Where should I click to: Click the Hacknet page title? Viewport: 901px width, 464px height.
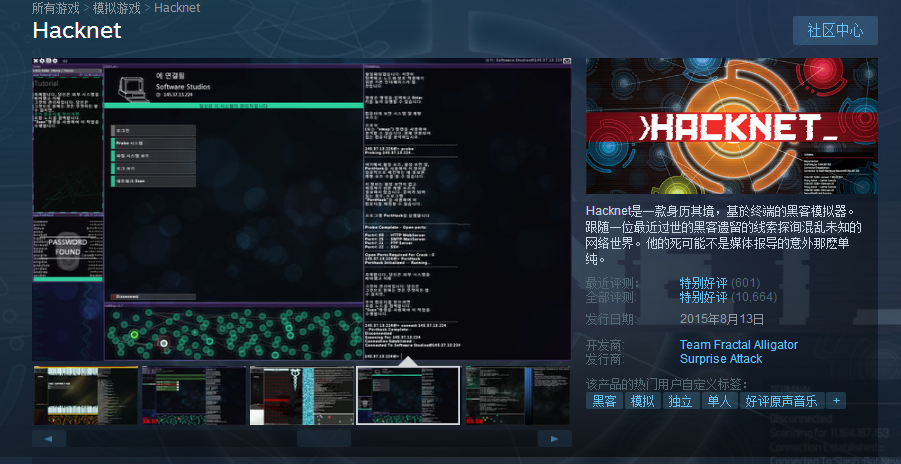[x=77, y=30]
